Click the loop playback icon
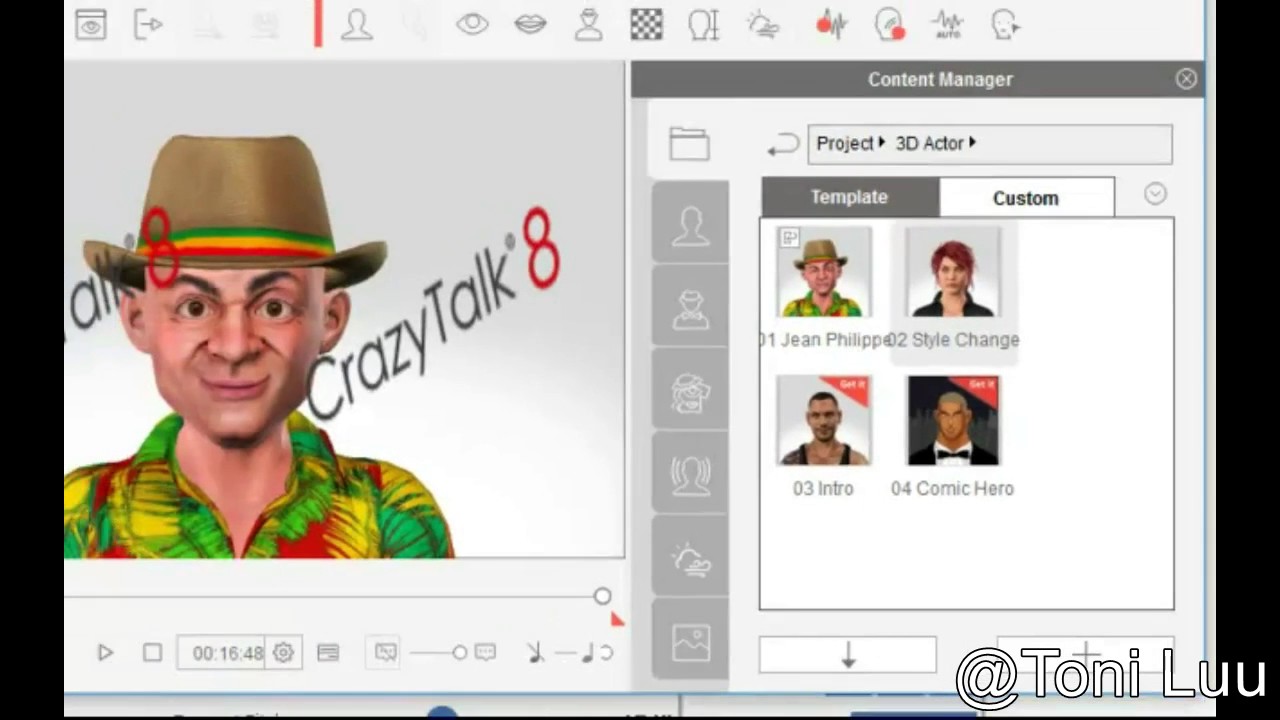Screen dimensions: 1280x720 pos(606,653)
